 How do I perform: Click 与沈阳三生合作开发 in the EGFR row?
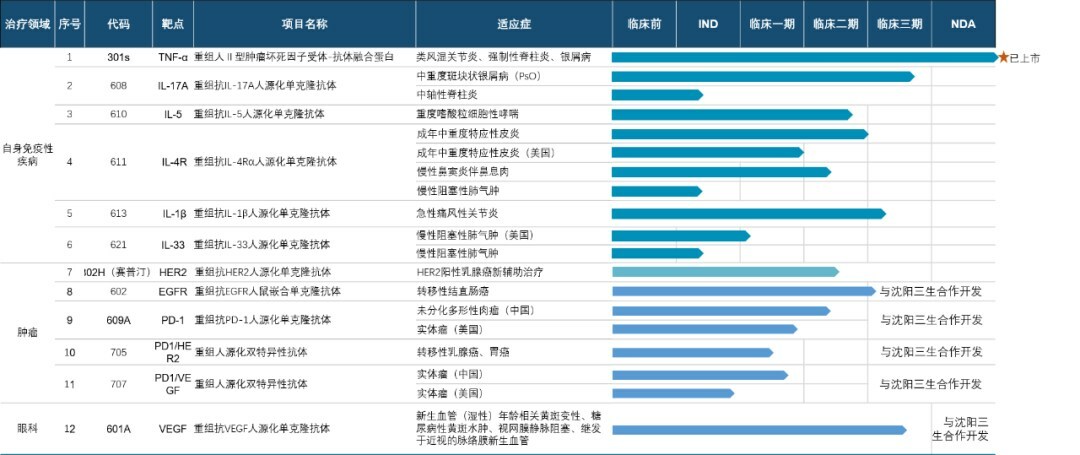coord(930,292)
